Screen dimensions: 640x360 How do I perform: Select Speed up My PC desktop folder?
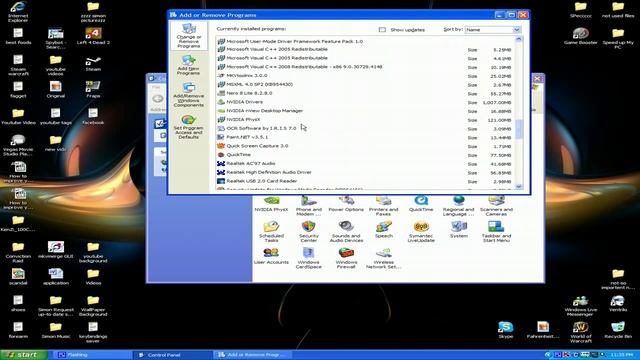coord(618,38)
